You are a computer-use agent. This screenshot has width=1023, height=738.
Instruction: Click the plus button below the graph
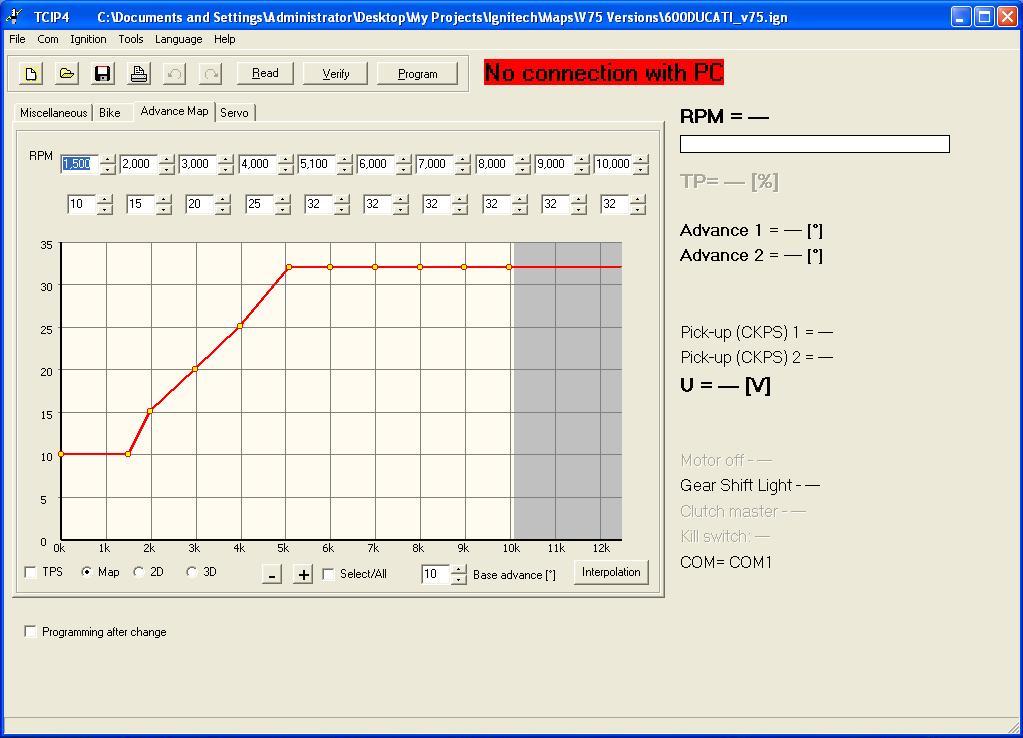(303, 574)
